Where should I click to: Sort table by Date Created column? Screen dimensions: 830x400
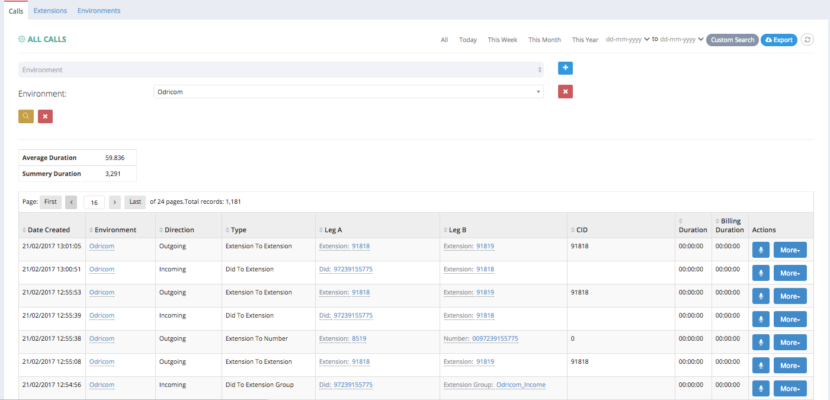click(45, 230)
